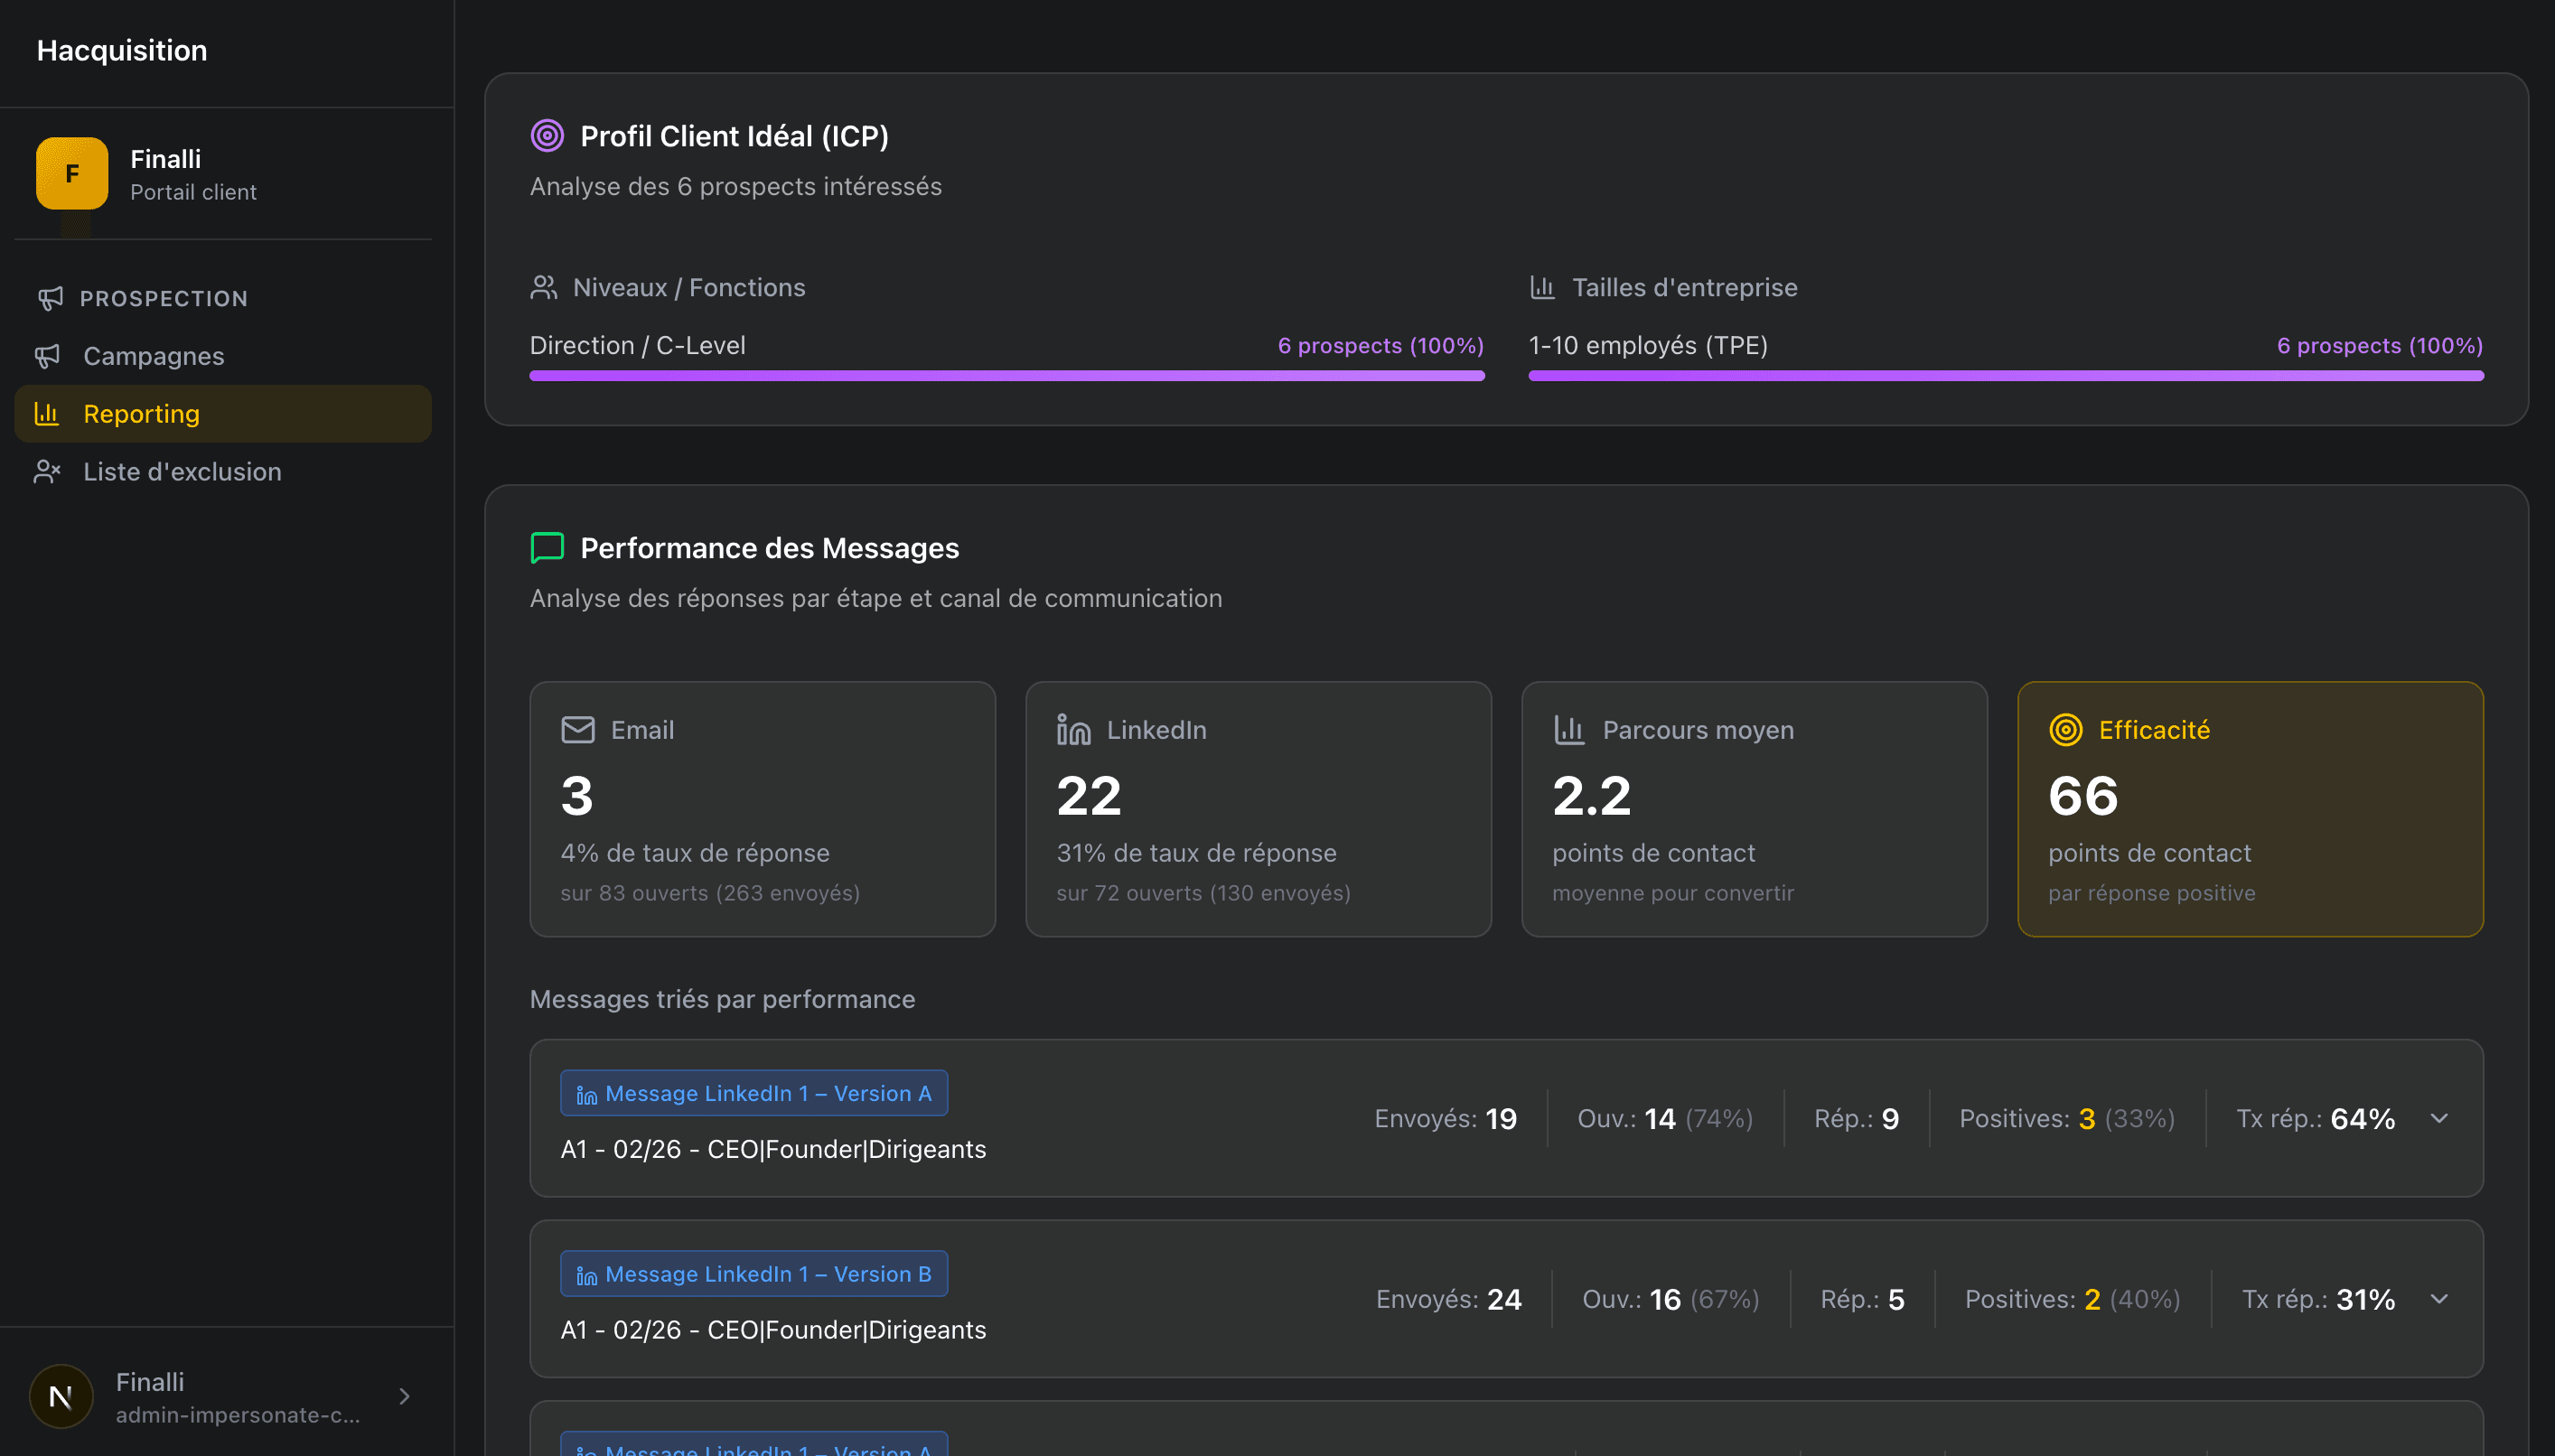This screenshot has width=2555, height=1456.
Task: Click the Parcours moyen chart icon
Action: (1569, 730)
